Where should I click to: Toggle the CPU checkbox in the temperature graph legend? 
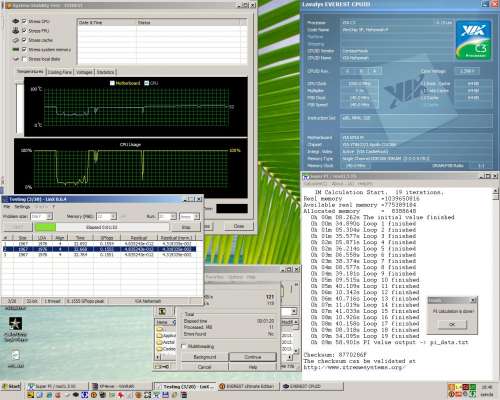pyautogui.click(x=147, y=83)
